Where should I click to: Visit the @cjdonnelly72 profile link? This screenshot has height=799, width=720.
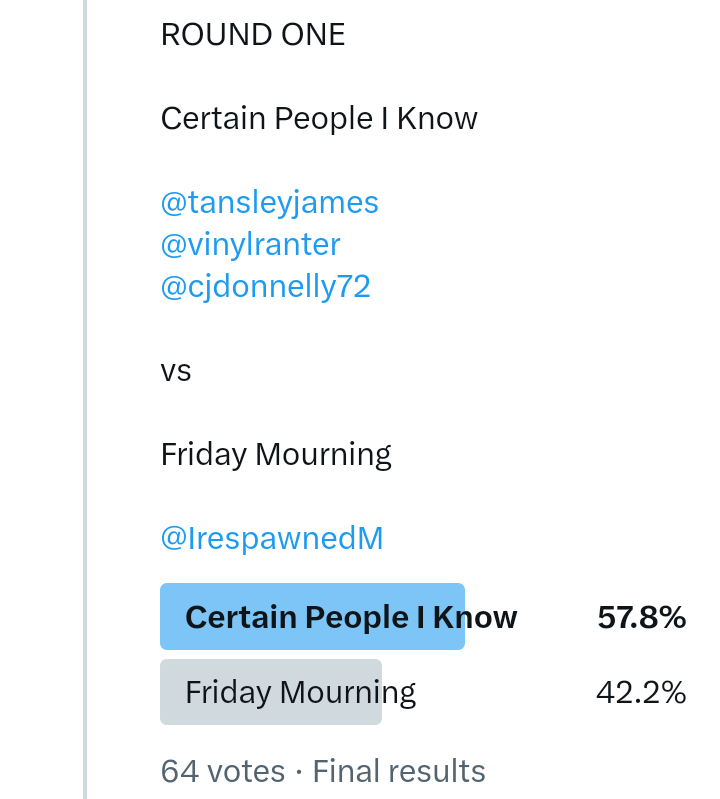(x=265, y=287)
